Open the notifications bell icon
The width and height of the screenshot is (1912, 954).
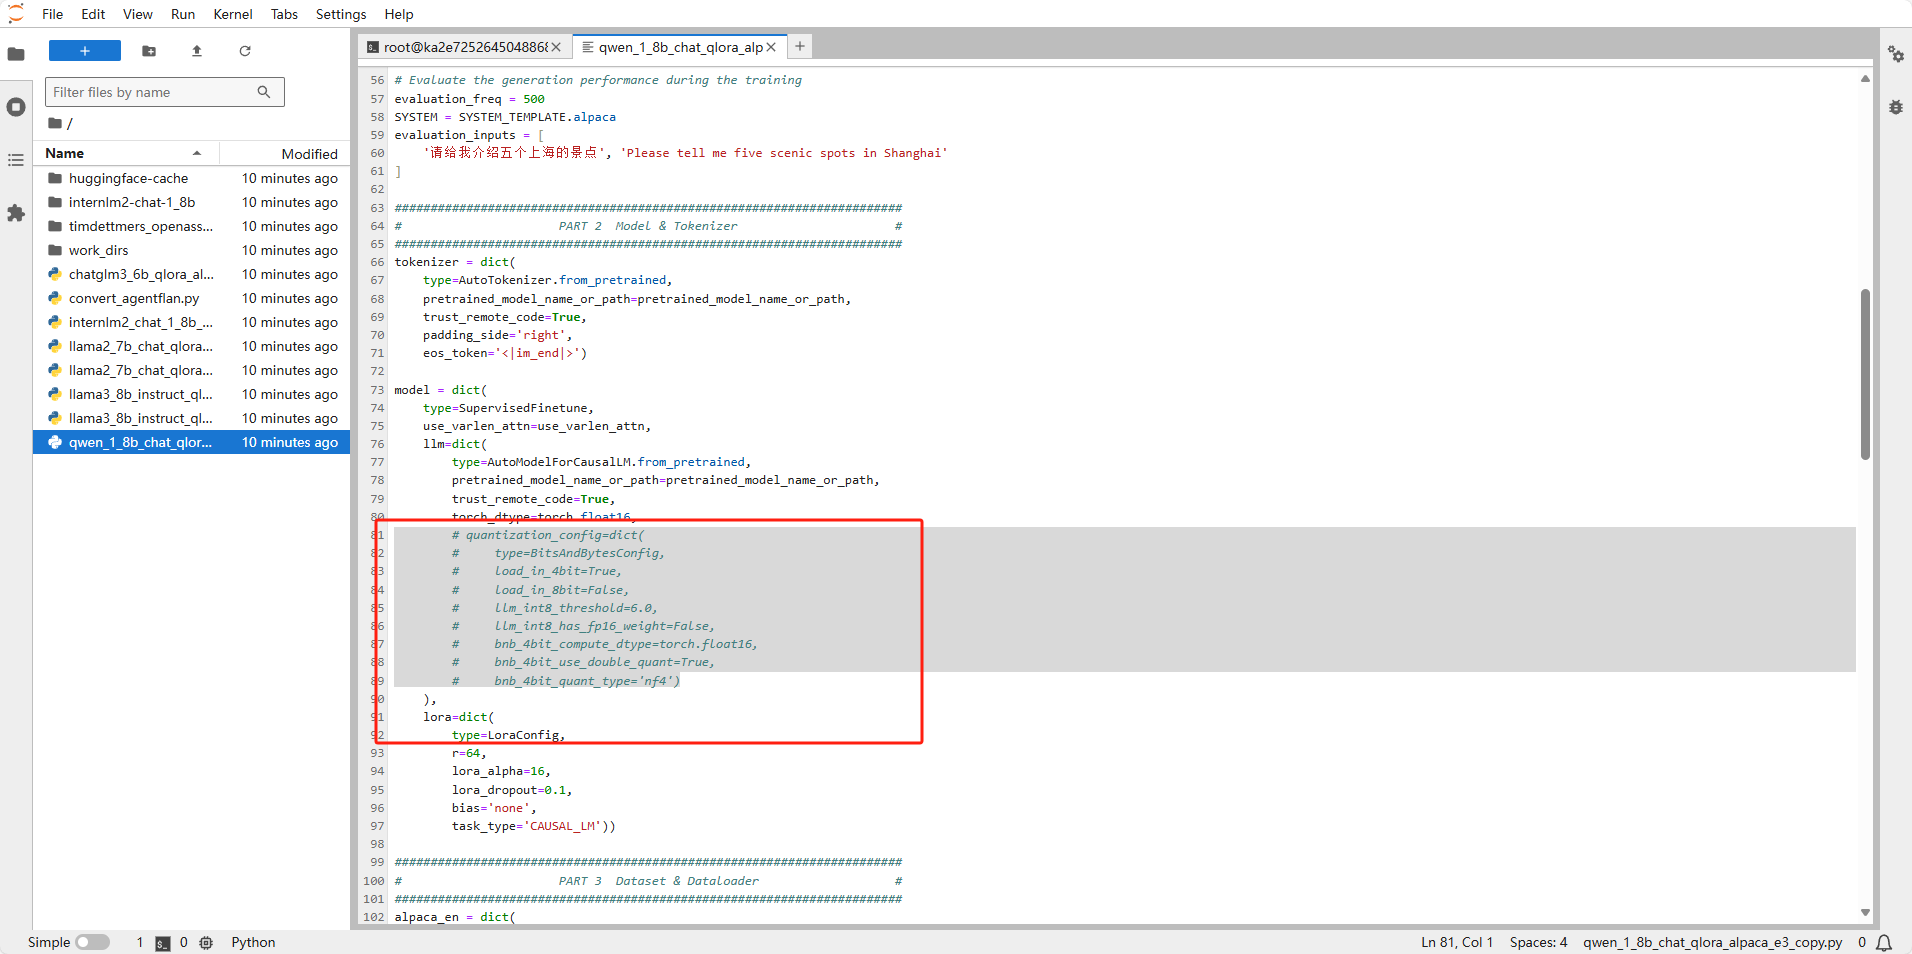[1884, 942]
